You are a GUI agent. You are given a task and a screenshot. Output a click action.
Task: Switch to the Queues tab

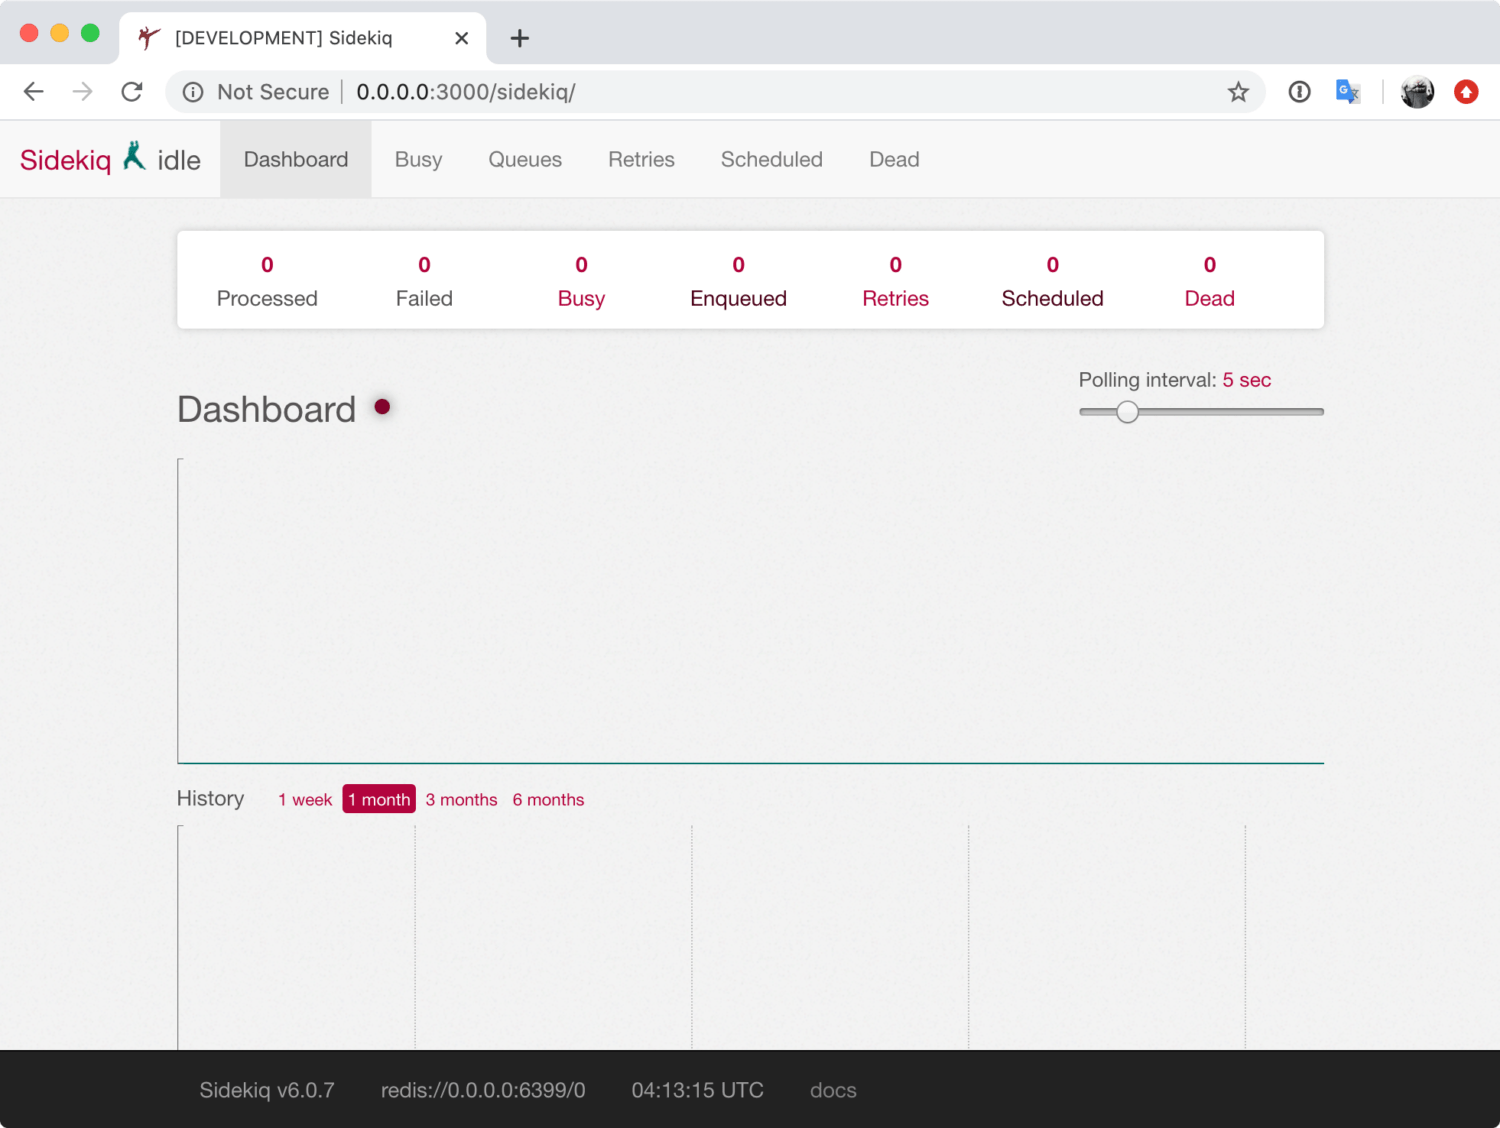(525, 160)
